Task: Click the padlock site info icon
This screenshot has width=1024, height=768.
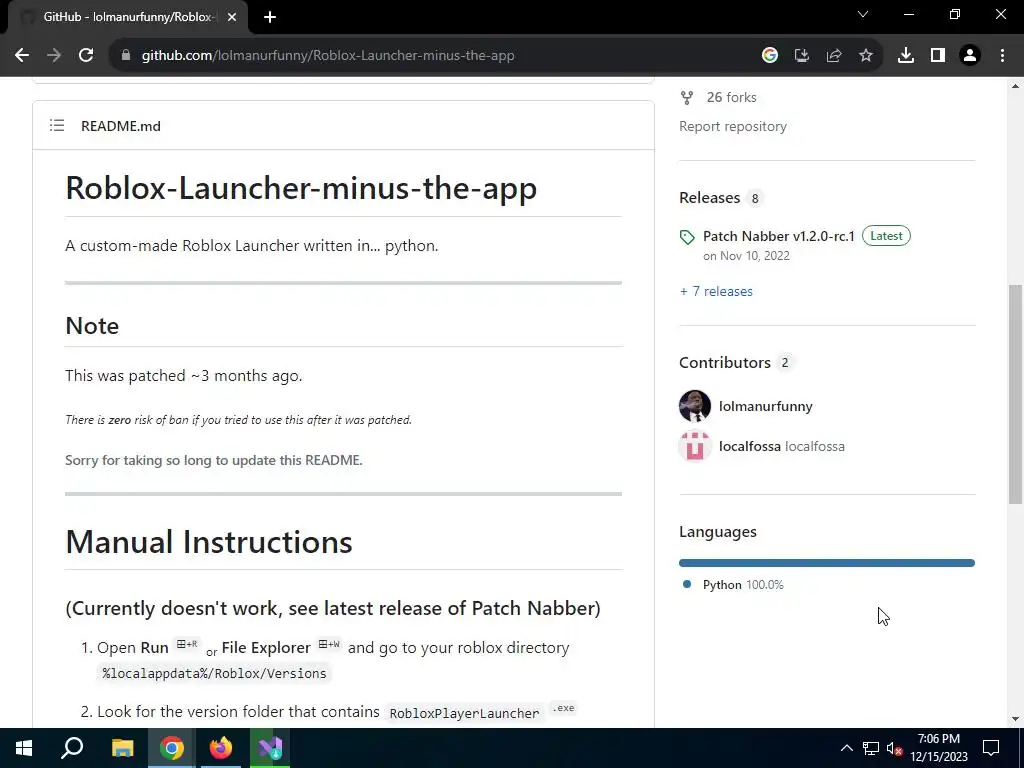Action: tap(126, 56)
